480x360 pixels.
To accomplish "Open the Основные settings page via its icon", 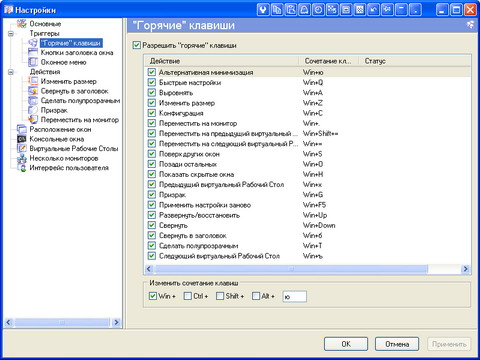I will (x=22, y=24).
